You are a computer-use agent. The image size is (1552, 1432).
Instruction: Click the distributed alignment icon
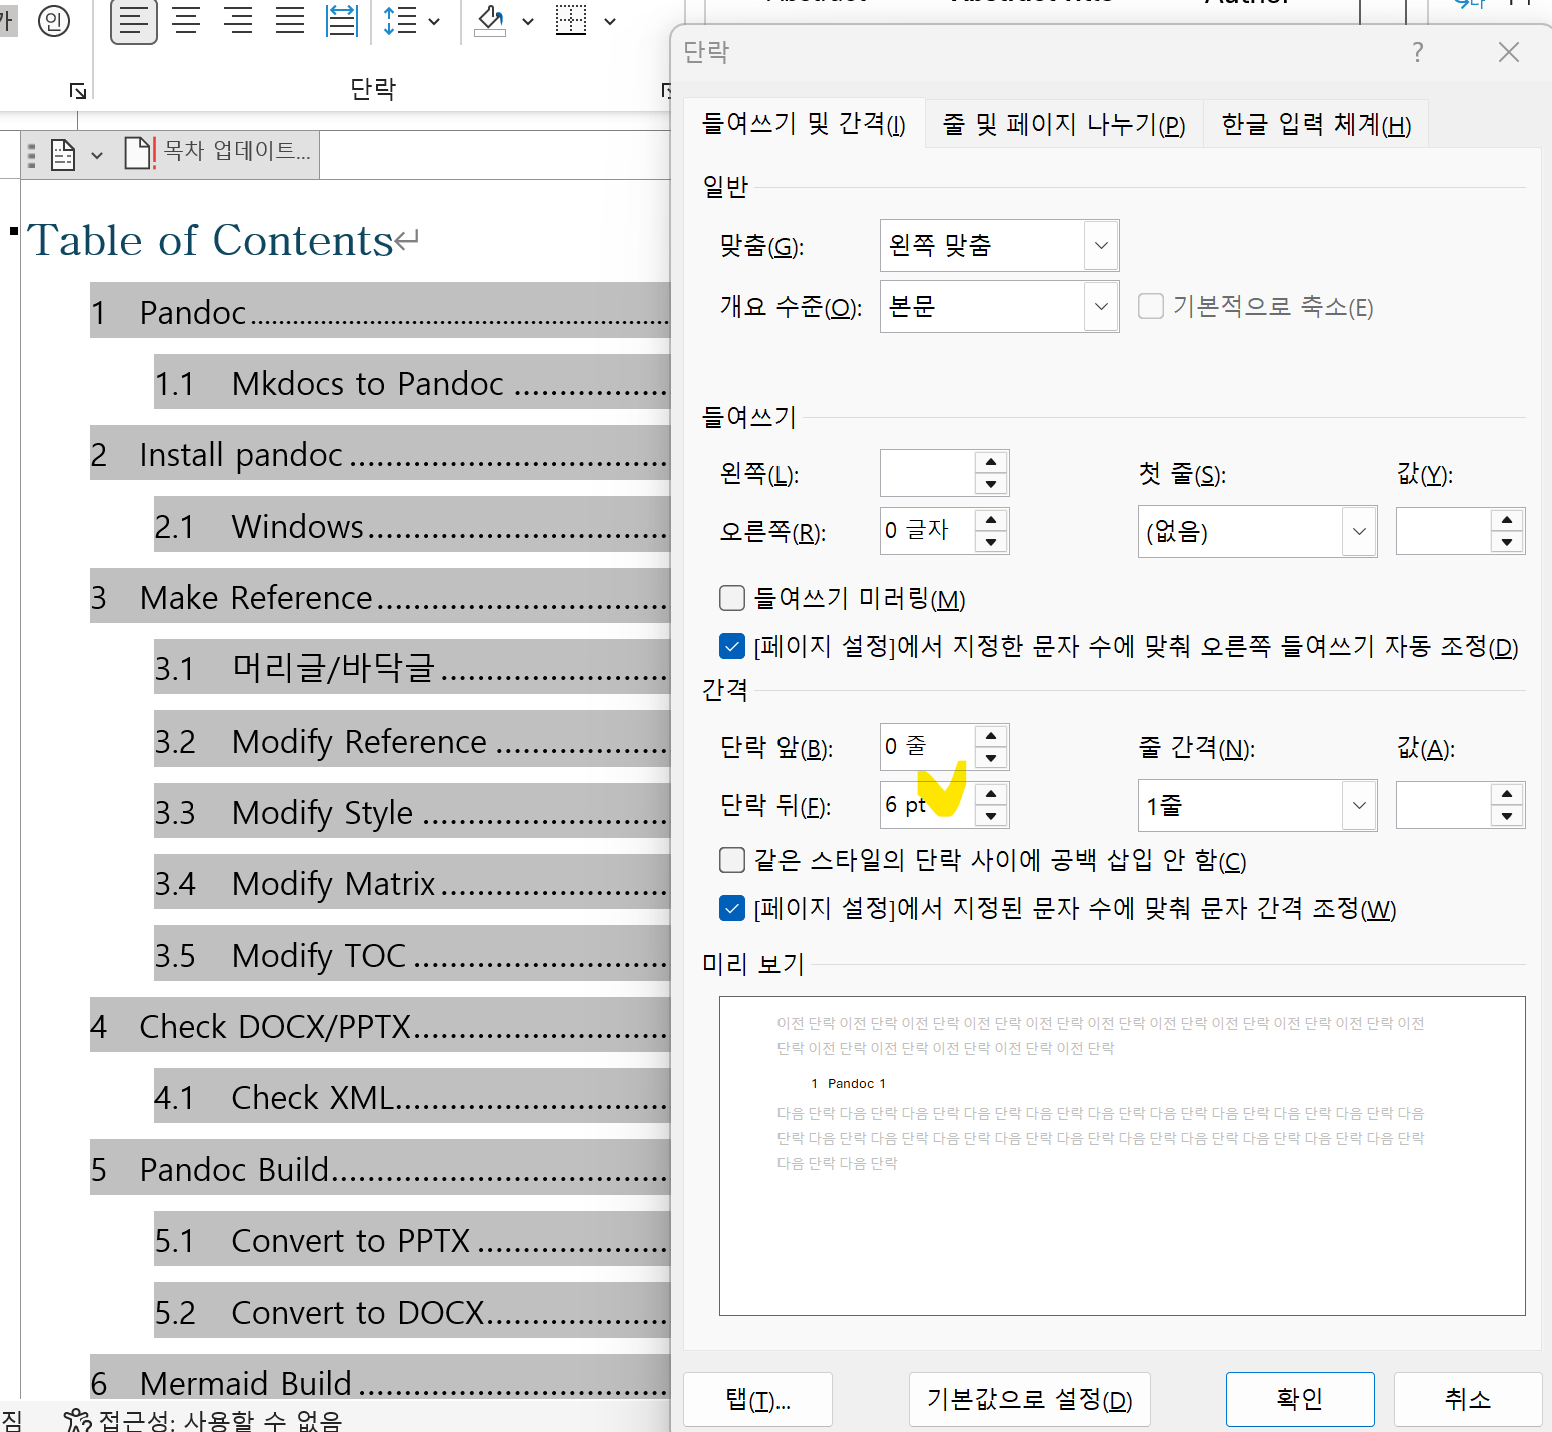click(x=342, y=21)
